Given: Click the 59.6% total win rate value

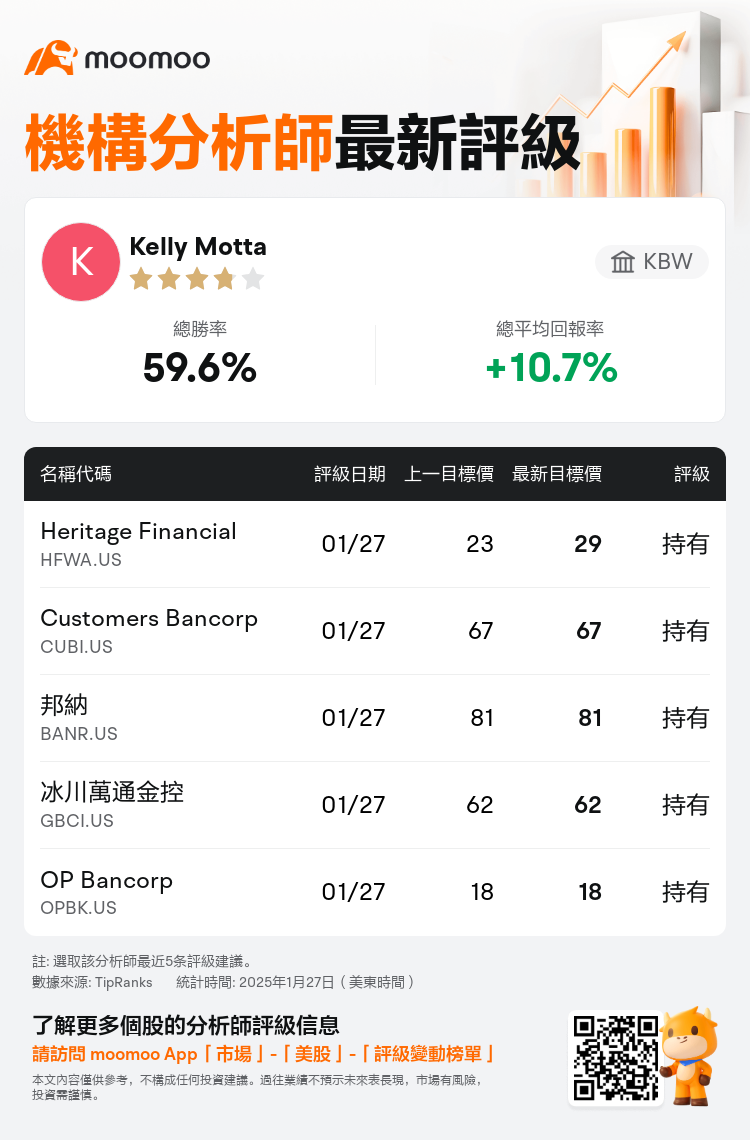Looking at the screenshot, I should tap(200, 367).
